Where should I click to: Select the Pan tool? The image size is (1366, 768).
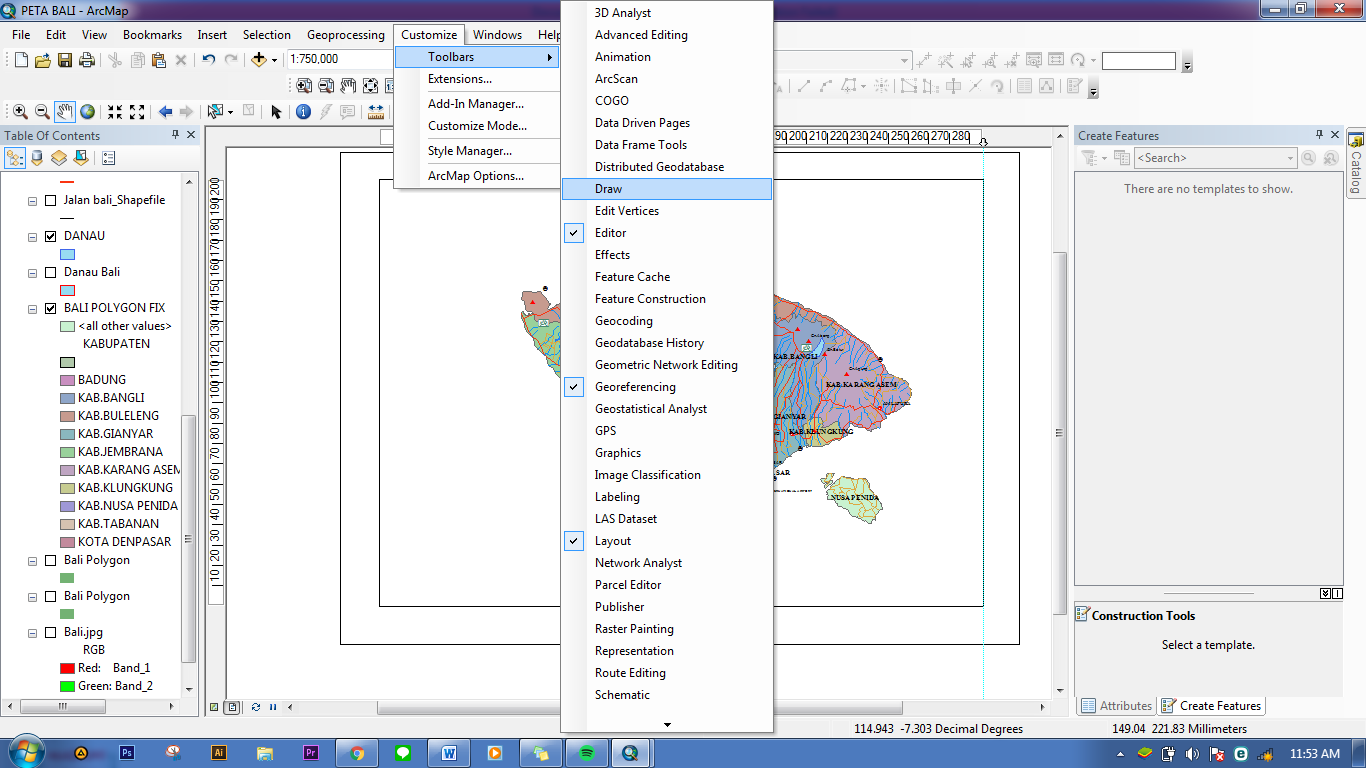pos(64,110)
